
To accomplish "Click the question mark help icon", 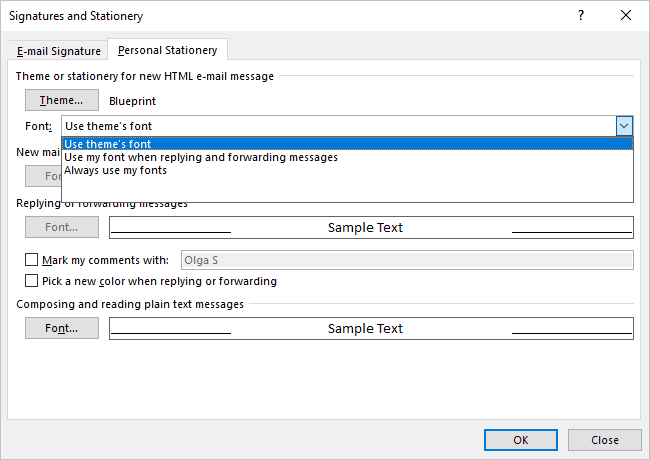I will 581,15.
